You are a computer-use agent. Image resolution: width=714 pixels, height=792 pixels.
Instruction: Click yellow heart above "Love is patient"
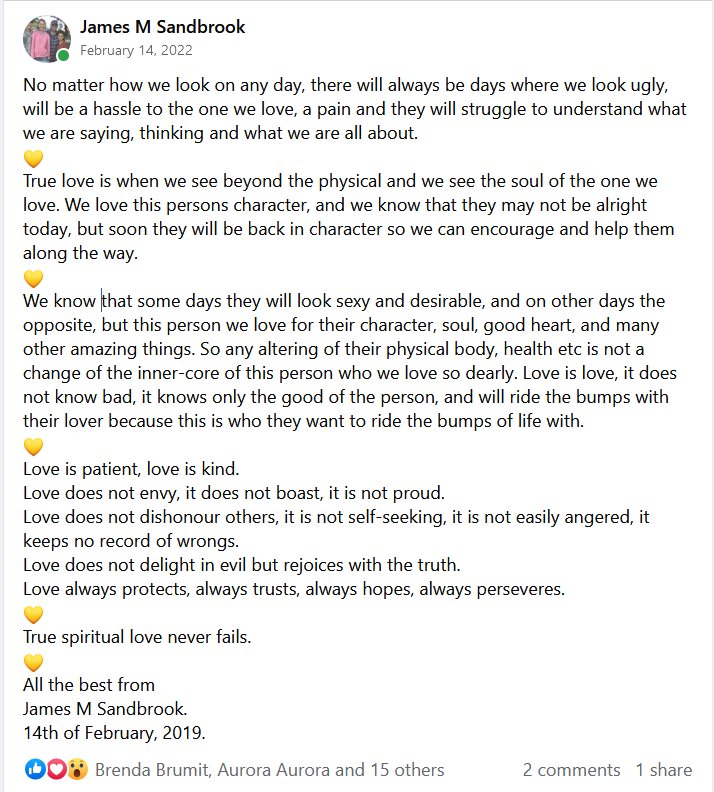click(x=33, y=445)
